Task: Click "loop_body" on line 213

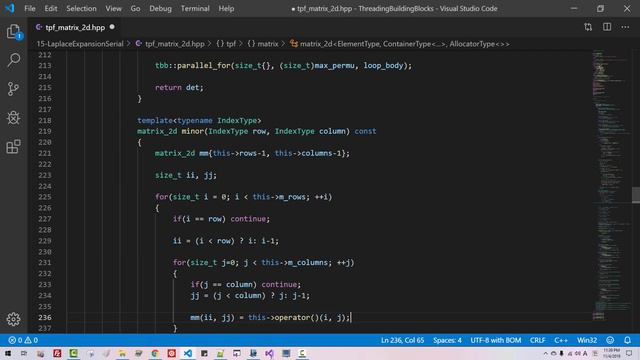Action: (x=383, y=65)
